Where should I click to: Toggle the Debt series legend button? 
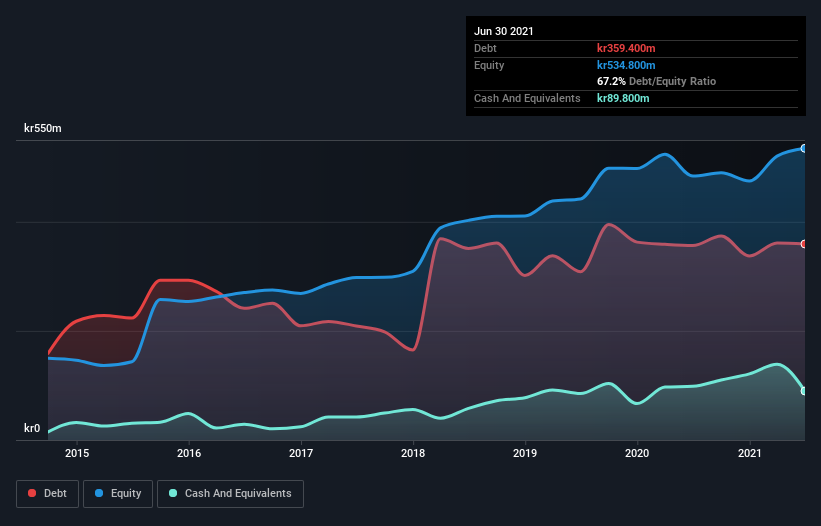coord(48,494)
